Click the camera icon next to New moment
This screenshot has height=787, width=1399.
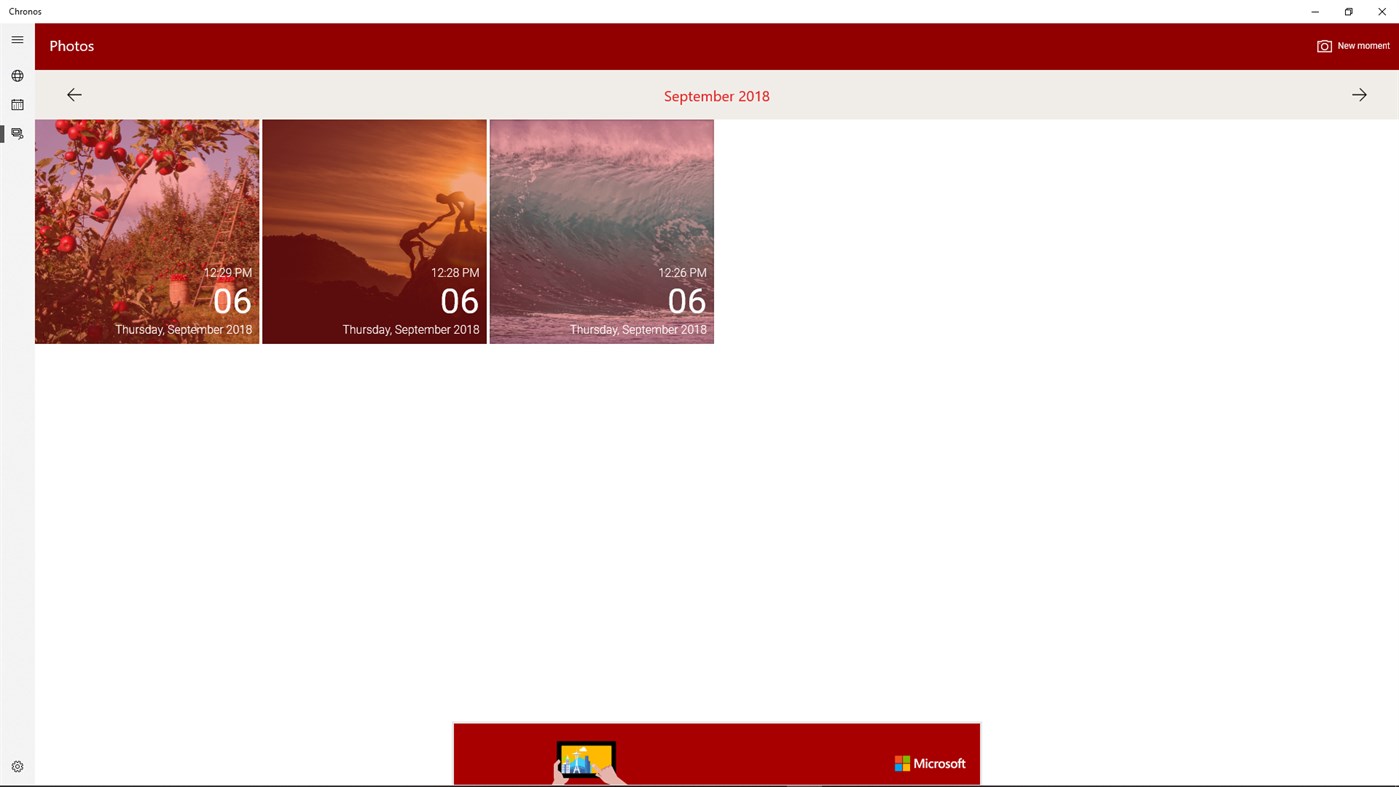click(1323, 45)
